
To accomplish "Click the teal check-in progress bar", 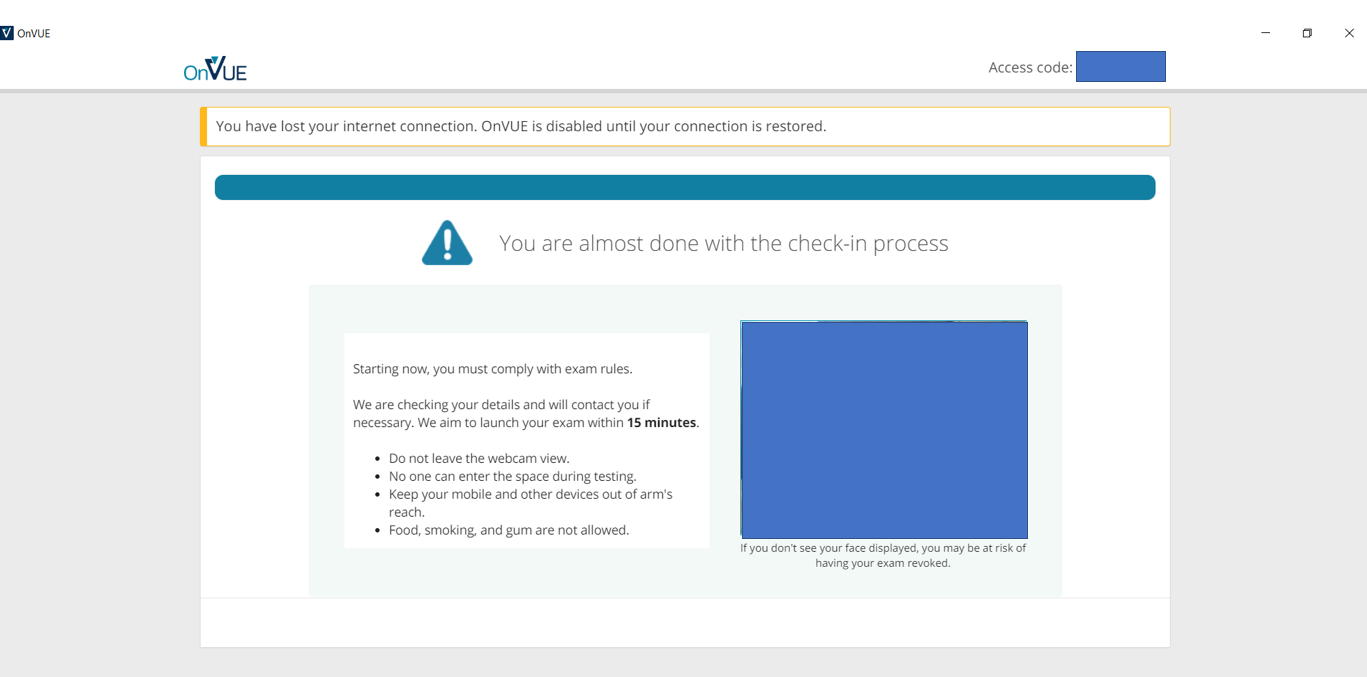I will click(x=685, y=188).
